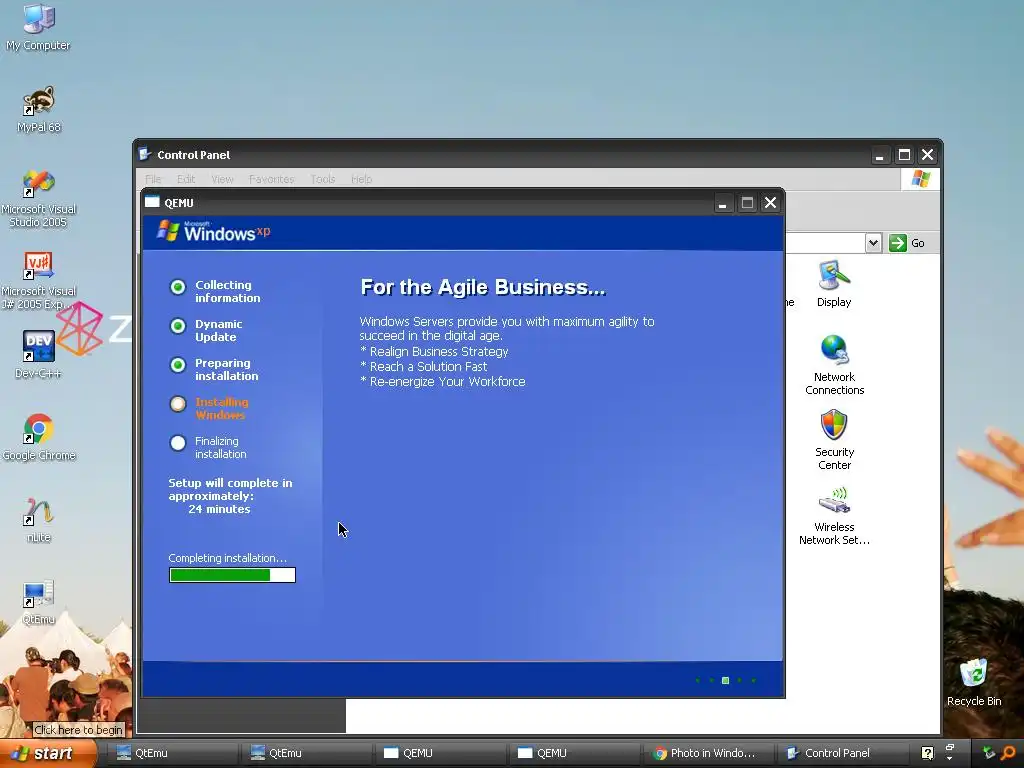Viewport: 1024px width, 768px height.
Task: Open Security Center in the Control Panel
Action: pos(834,440)
